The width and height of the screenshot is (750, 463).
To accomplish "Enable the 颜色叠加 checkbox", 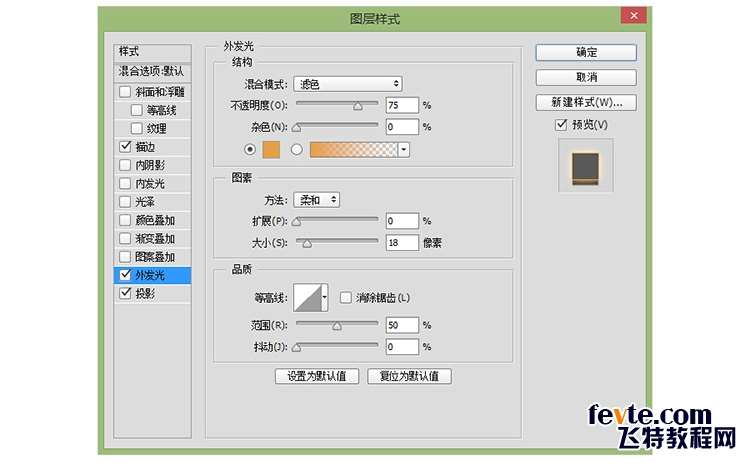I will coord(125,220).
